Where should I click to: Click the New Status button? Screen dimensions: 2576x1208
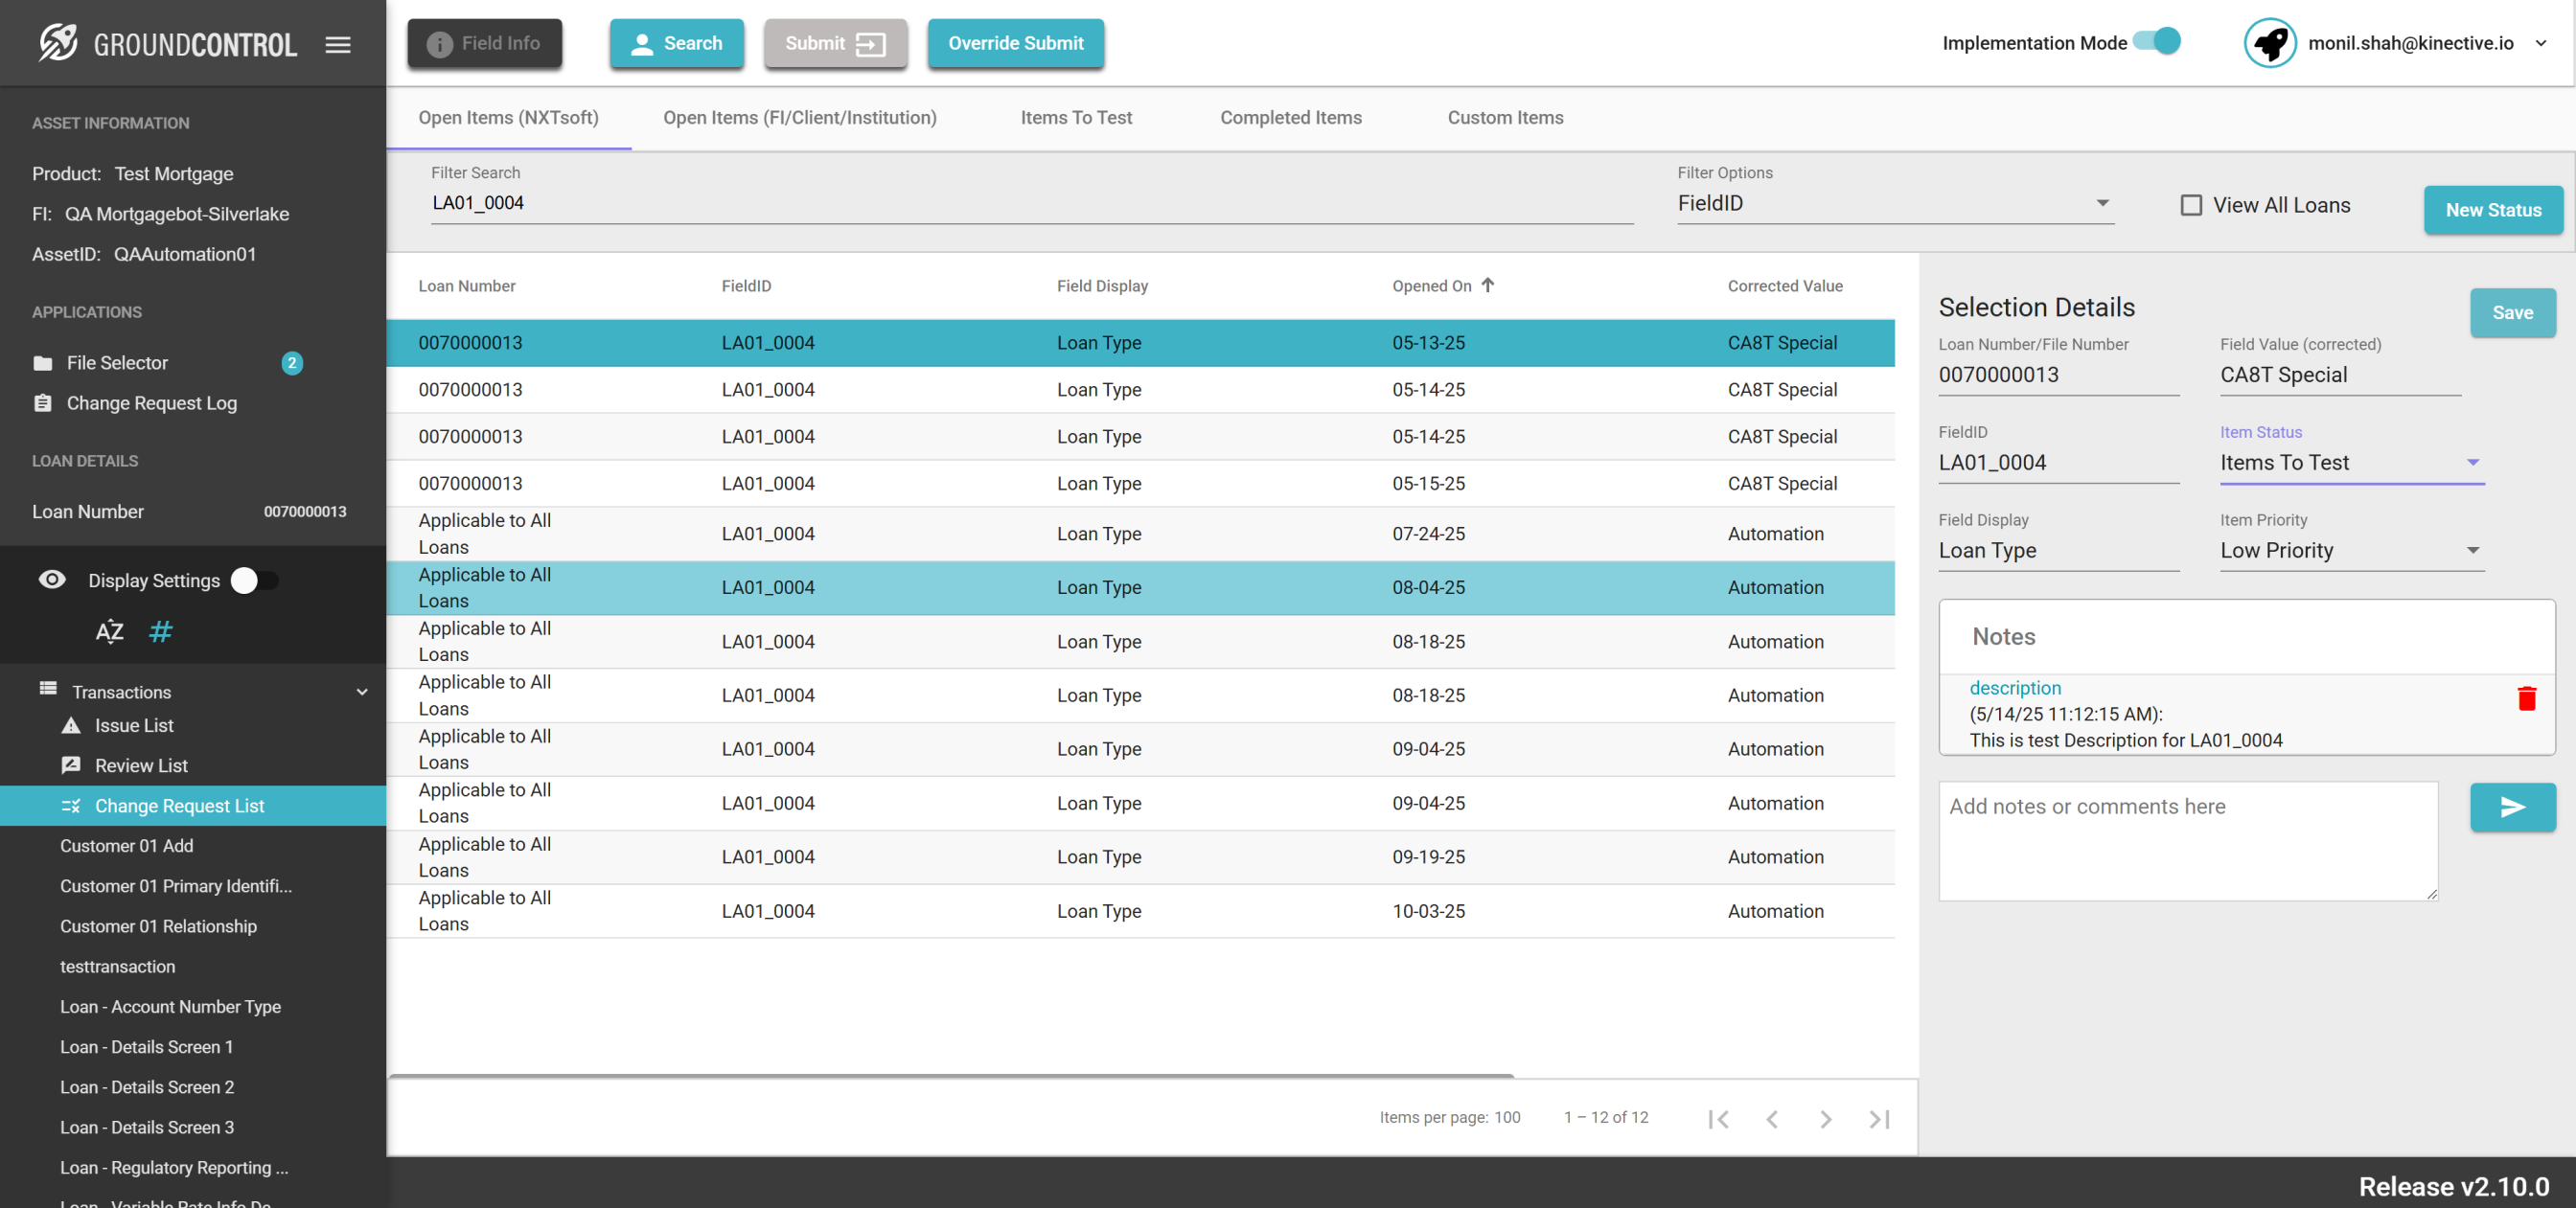(x=2492, y=210)
